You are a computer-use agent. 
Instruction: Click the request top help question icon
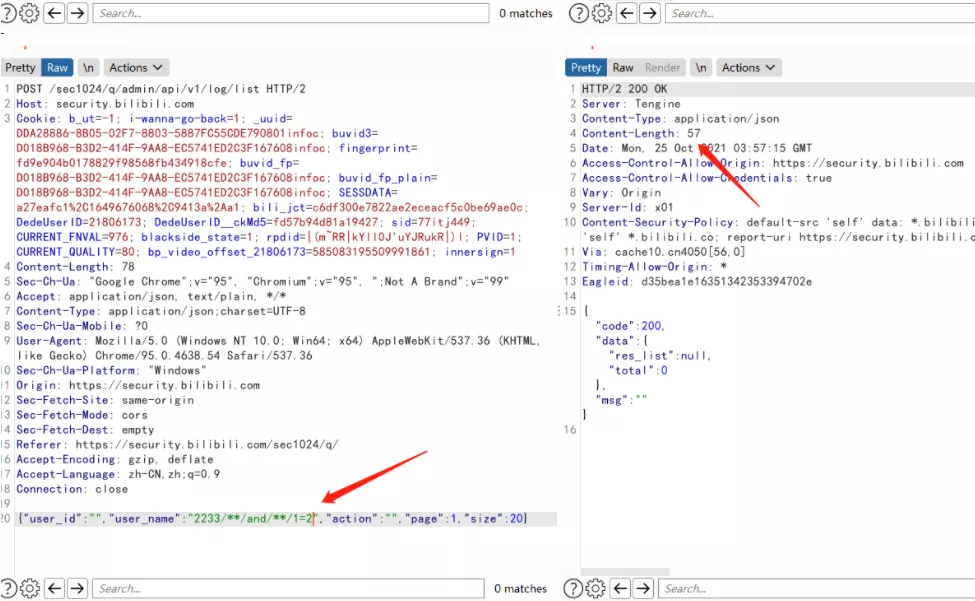click(7, 13)
